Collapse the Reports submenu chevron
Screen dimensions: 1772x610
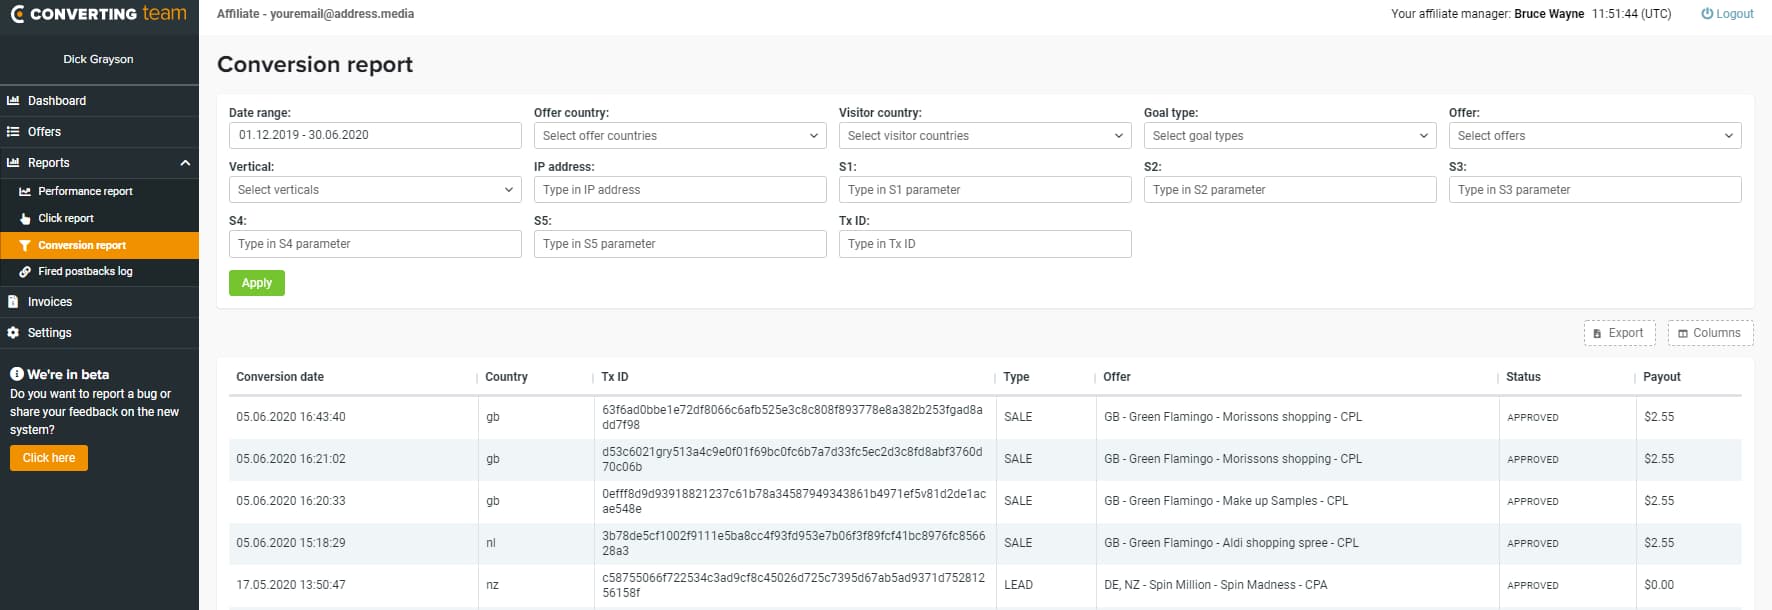click(x=185, y=163)
